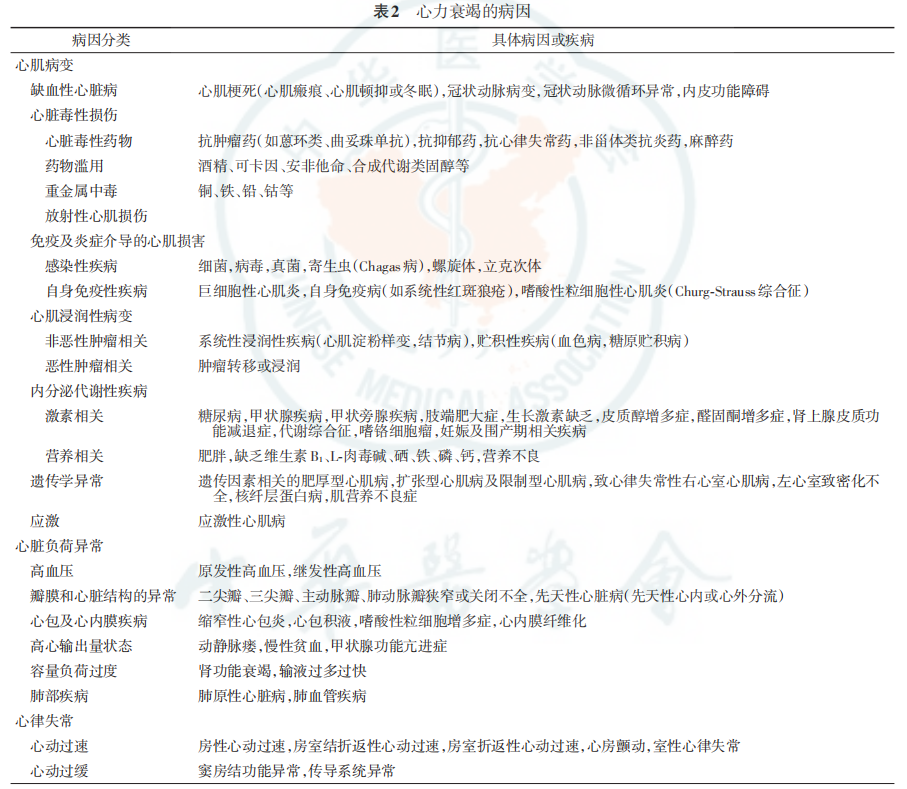Click the 病因分类 column header
The height and width of the screenshot is (789, 907).
coord(101,40)
